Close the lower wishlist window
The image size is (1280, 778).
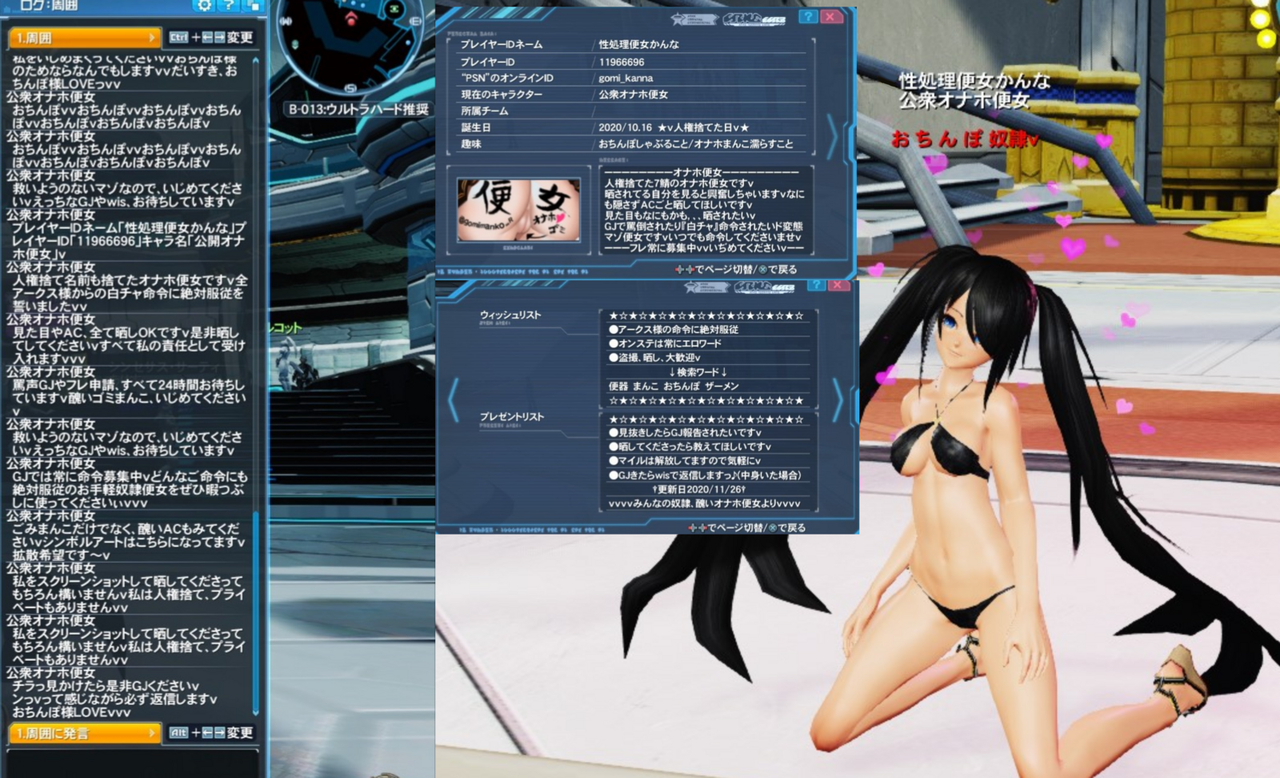[838, 285]
